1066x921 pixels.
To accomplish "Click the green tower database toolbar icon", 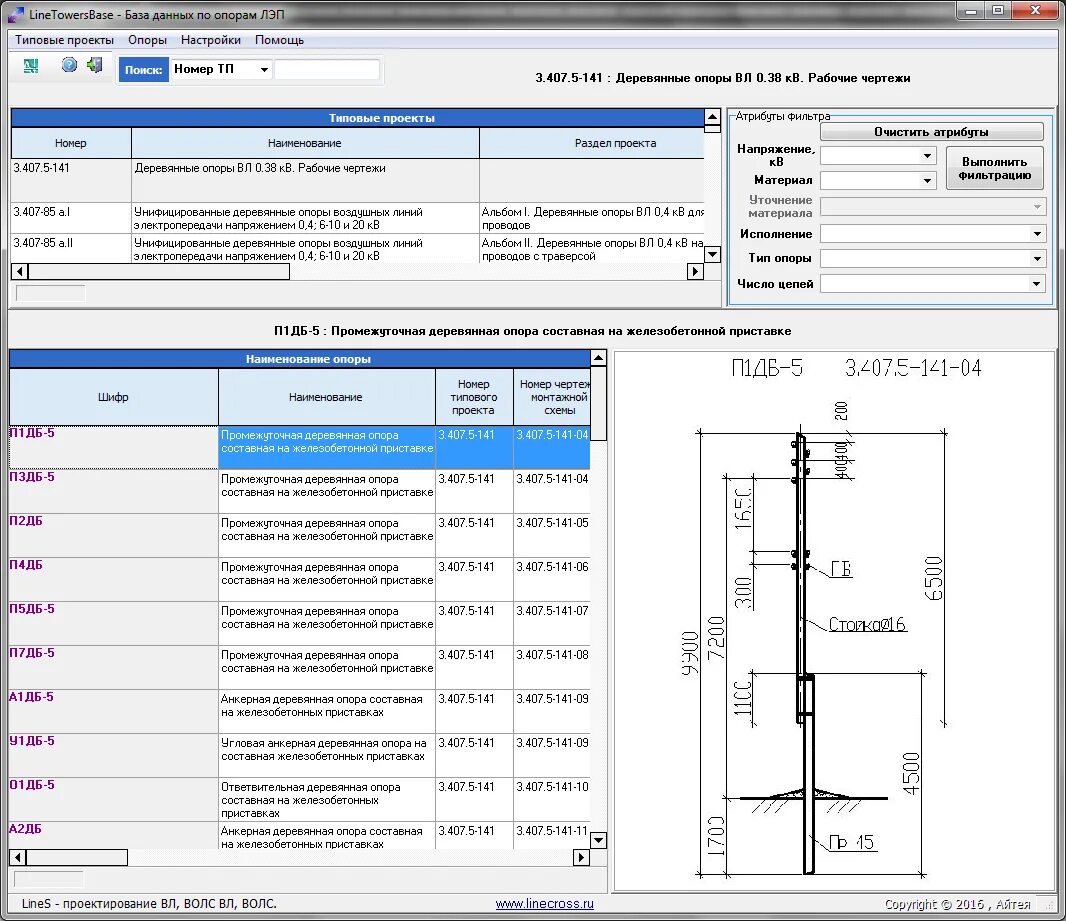I will 31,66.
